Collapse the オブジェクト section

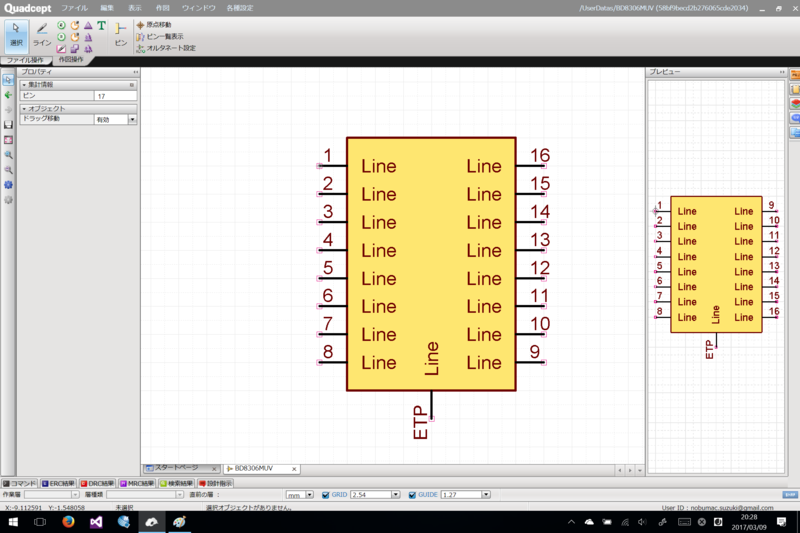pos(23,109)
